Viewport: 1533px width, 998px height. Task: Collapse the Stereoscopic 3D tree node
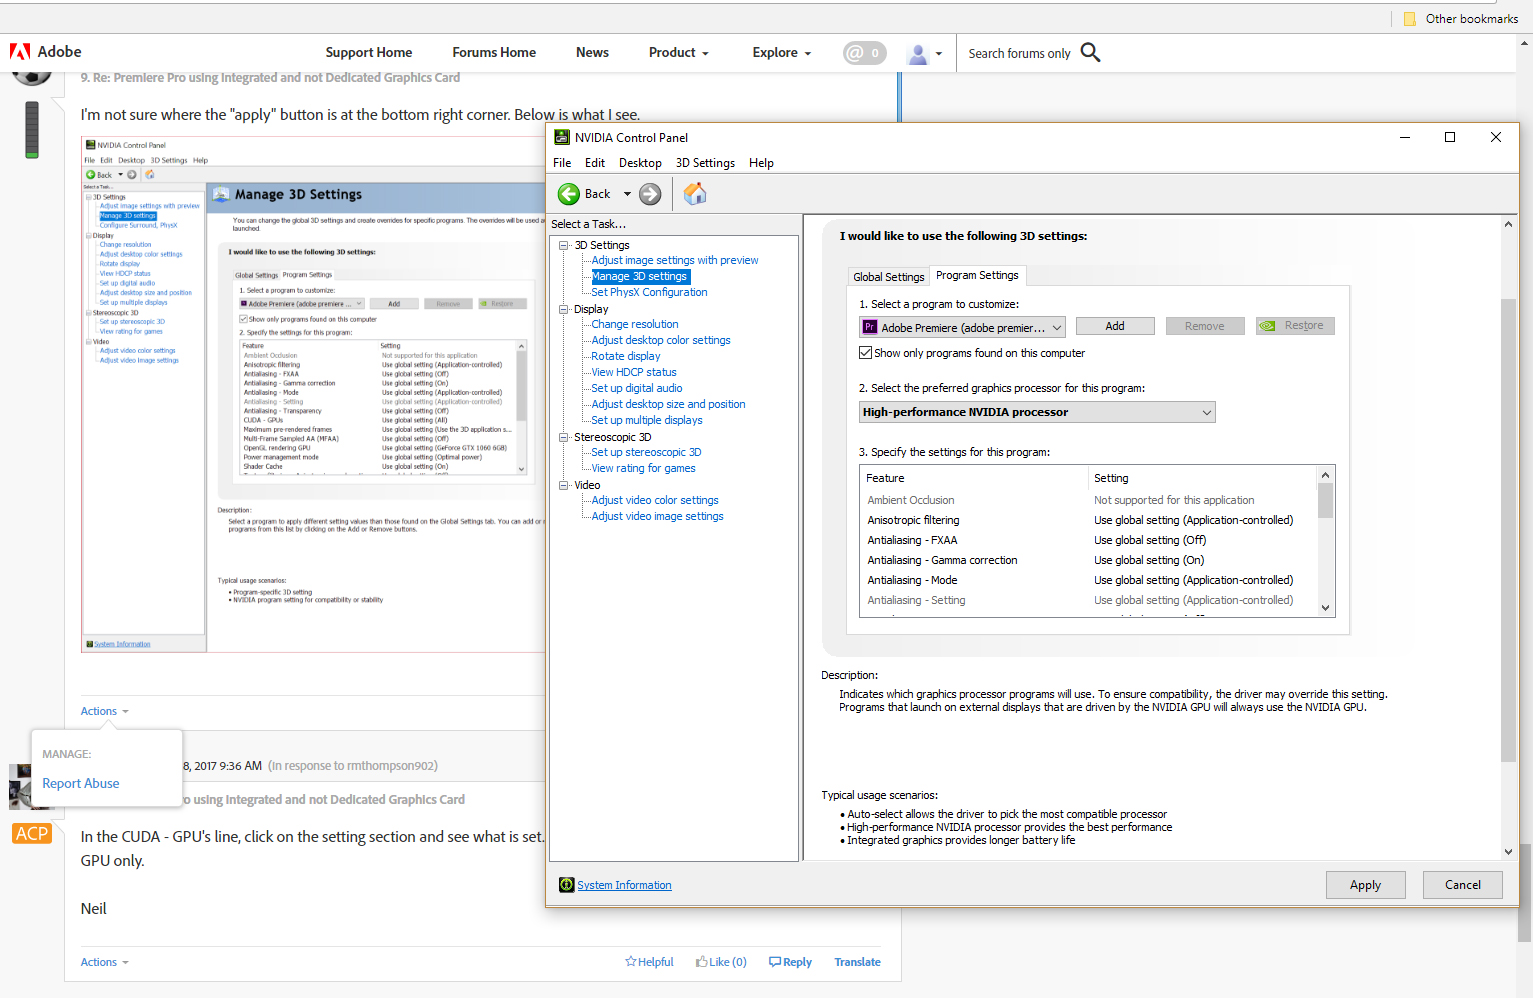tap(564, 437)
